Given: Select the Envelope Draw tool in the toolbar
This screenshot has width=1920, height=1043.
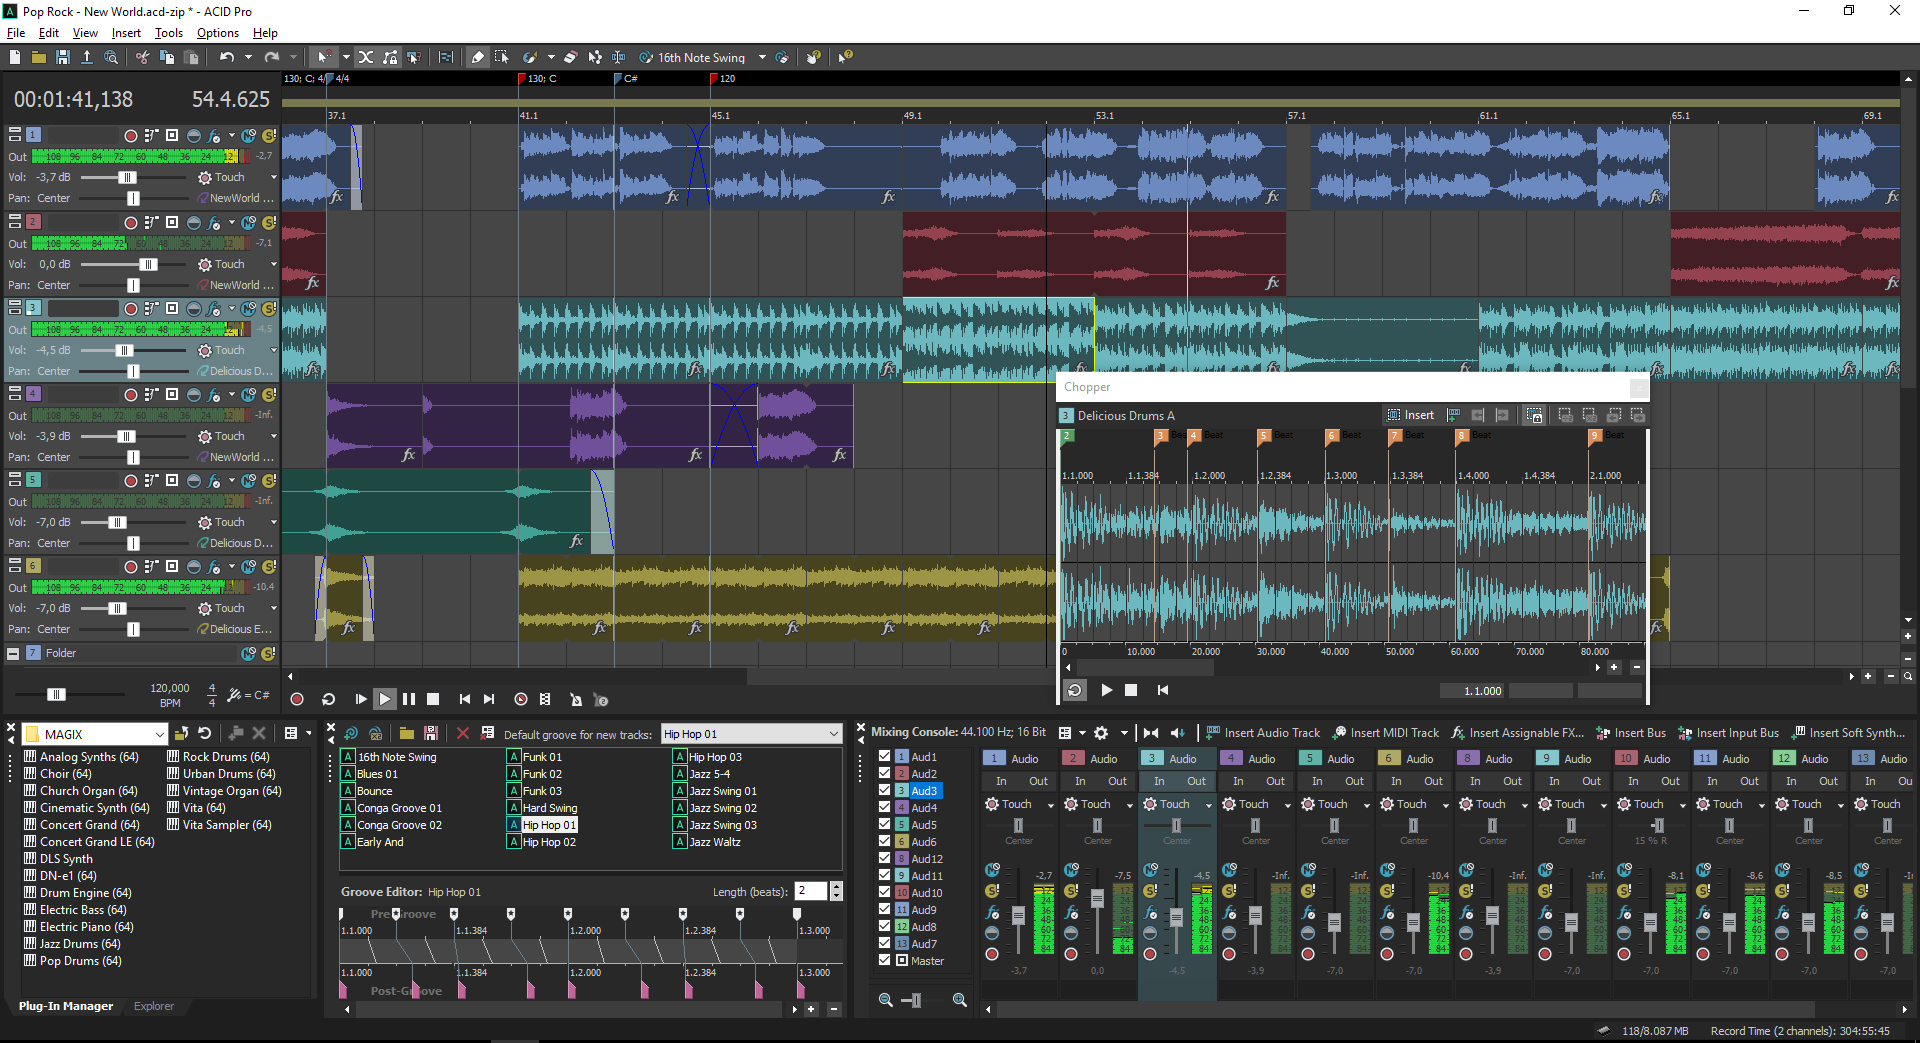Looking at the screenshot, I should click(595, 58).
